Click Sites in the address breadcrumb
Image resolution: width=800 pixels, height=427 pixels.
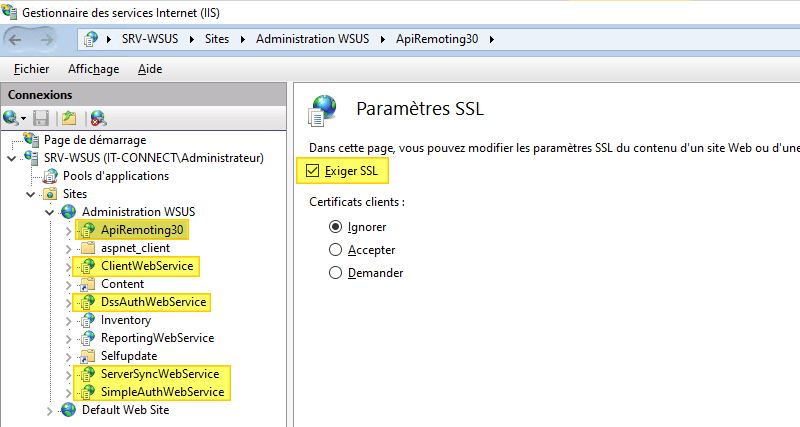[x=223, y=39]
